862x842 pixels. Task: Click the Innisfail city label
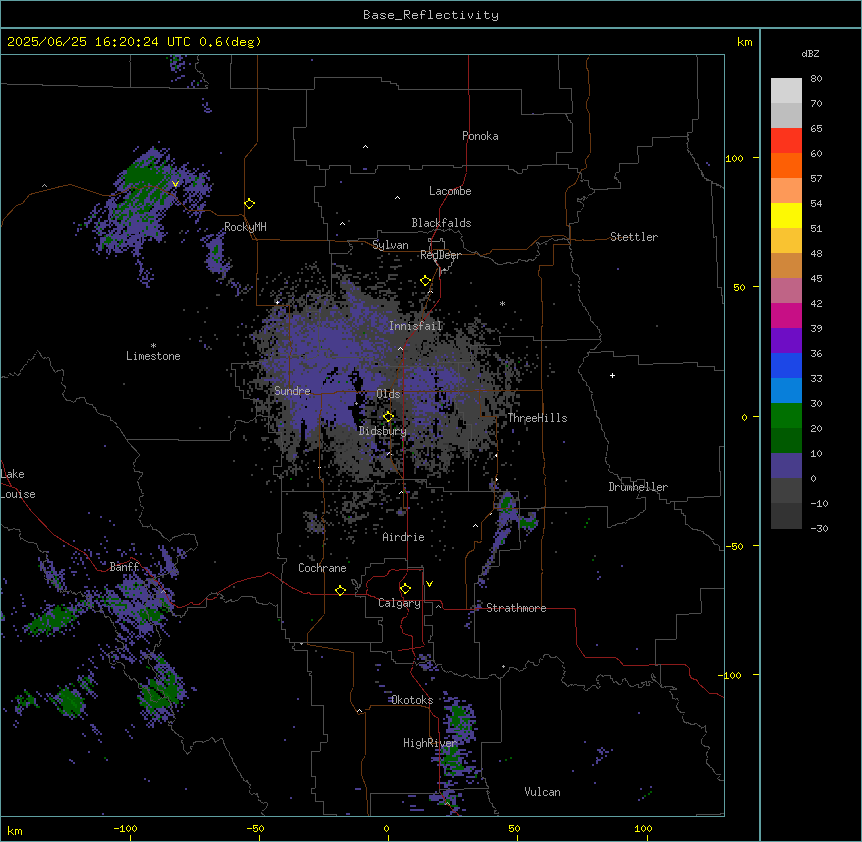(416, 326)
